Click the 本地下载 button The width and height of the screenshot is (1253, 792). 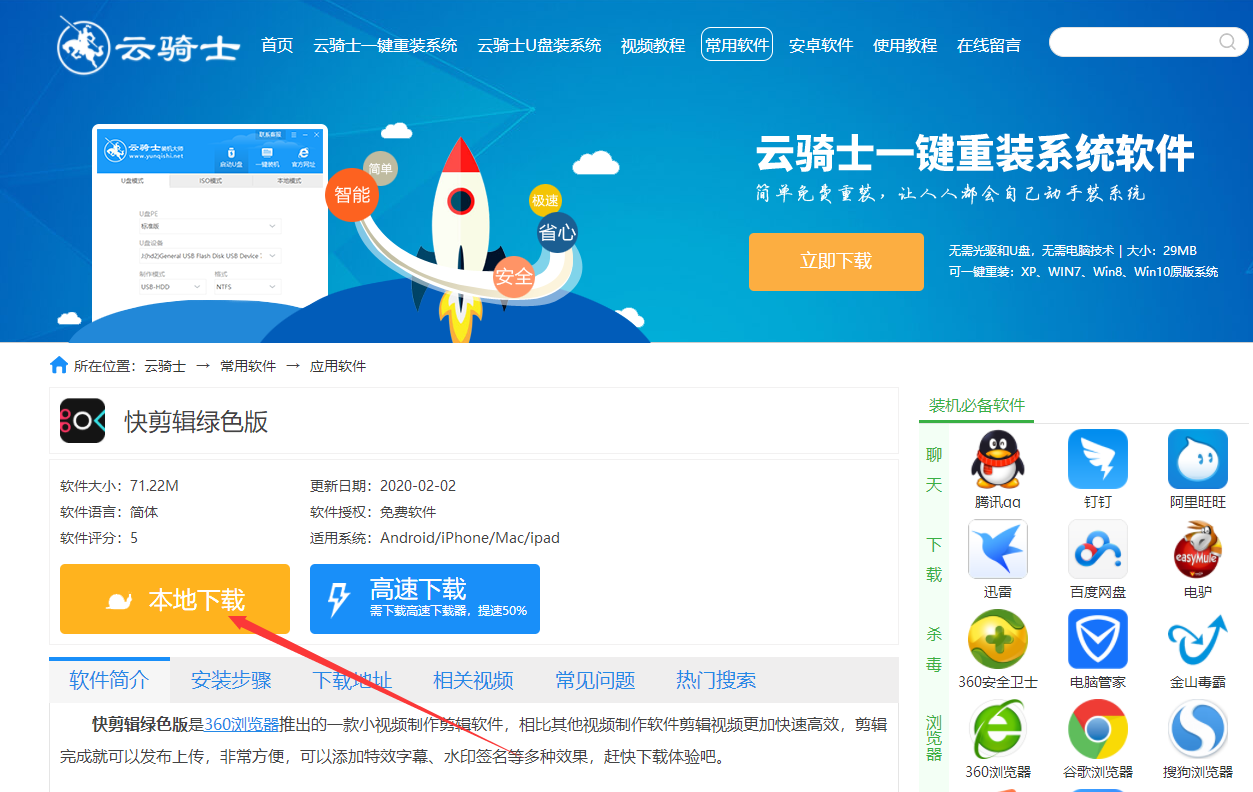(x=175, y=599)
